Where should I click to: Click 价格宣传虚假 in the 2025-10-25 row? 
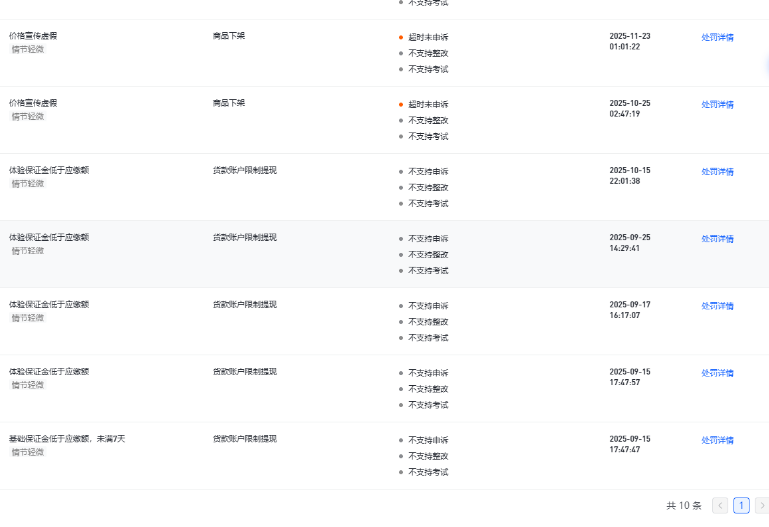point(33,102)
